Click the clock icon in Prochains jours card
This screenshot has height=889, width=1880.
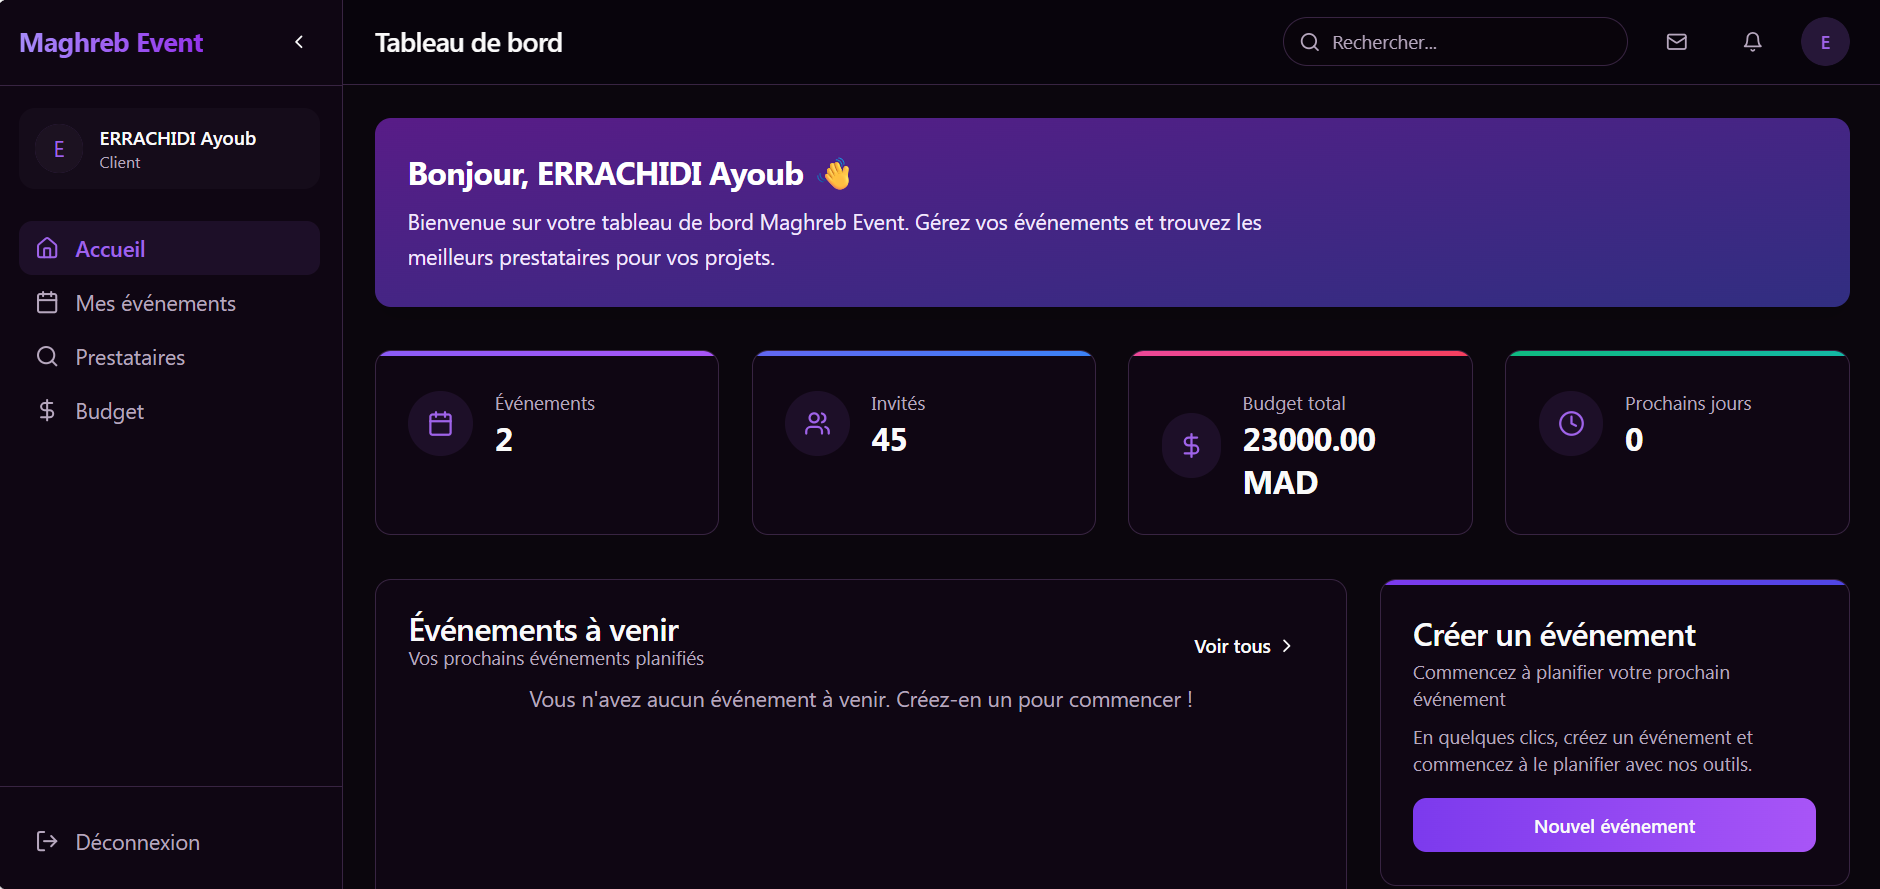point(1571,424)
